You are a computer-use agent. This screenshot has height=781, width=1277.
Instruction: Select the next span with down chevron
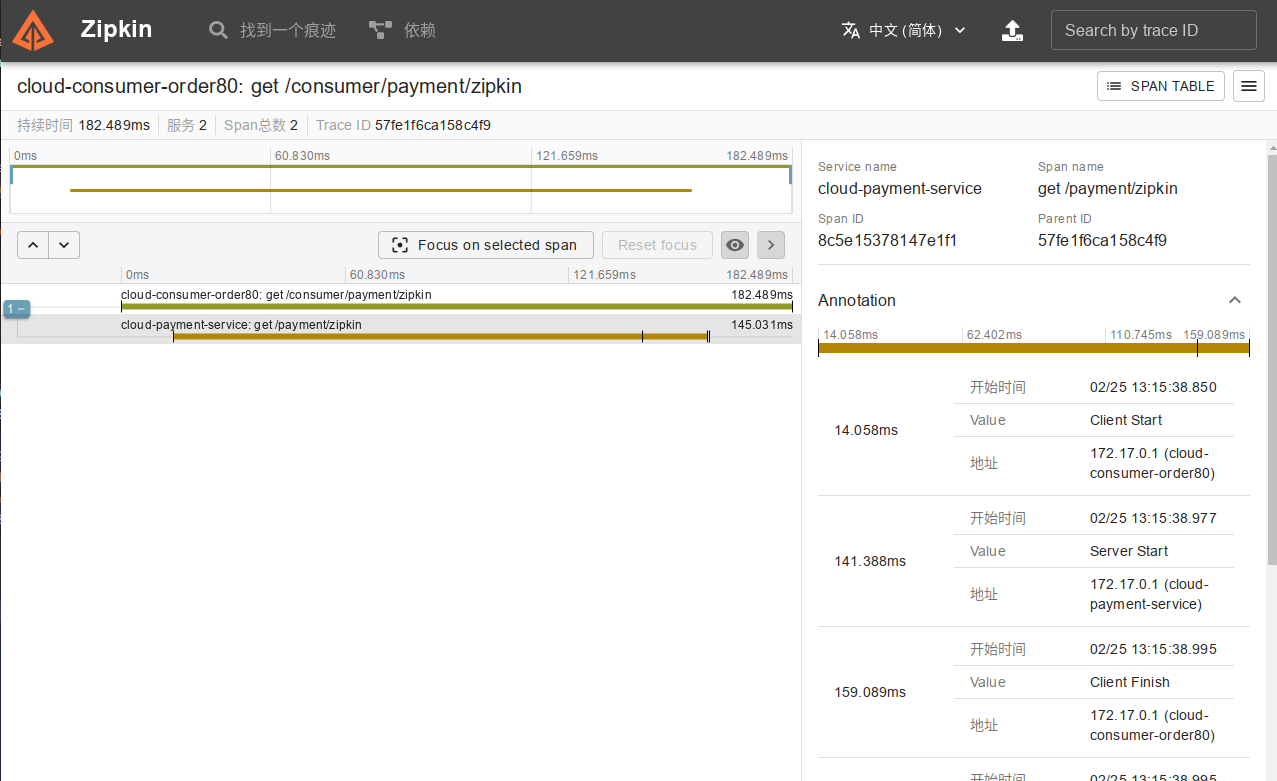coord(64,245)
